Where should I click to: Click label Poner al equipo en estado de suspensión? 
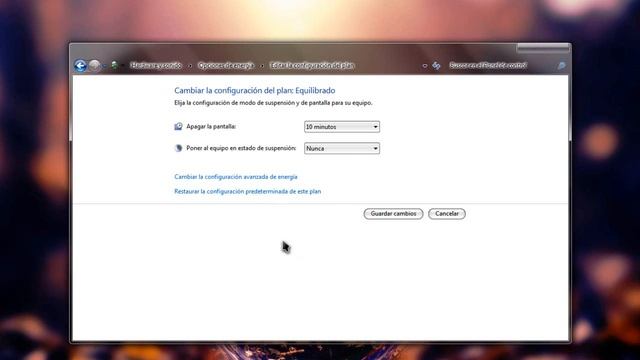(x=241, y=148)
